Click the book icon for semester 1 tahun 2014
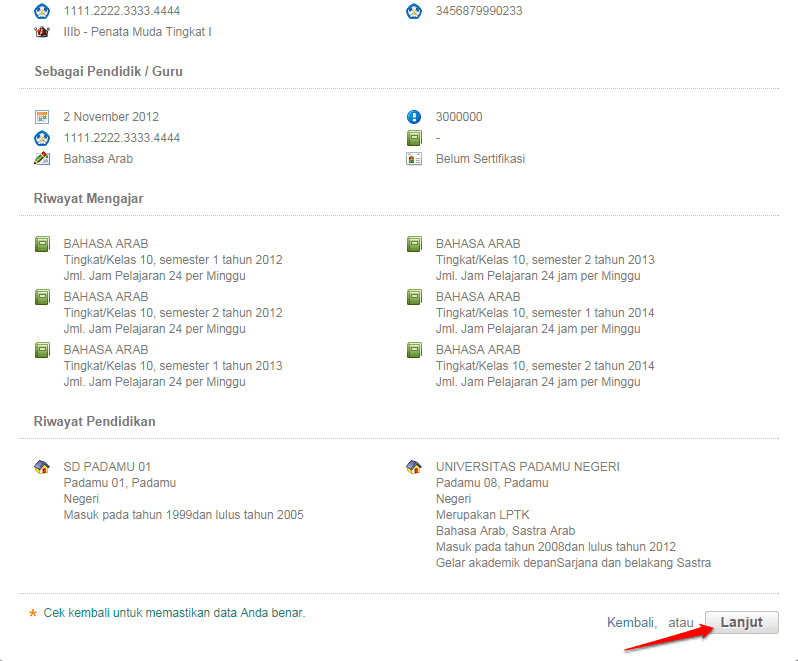The height and width of the screenshot is (661, 798). pyautogui.click(x=414, y=297)
